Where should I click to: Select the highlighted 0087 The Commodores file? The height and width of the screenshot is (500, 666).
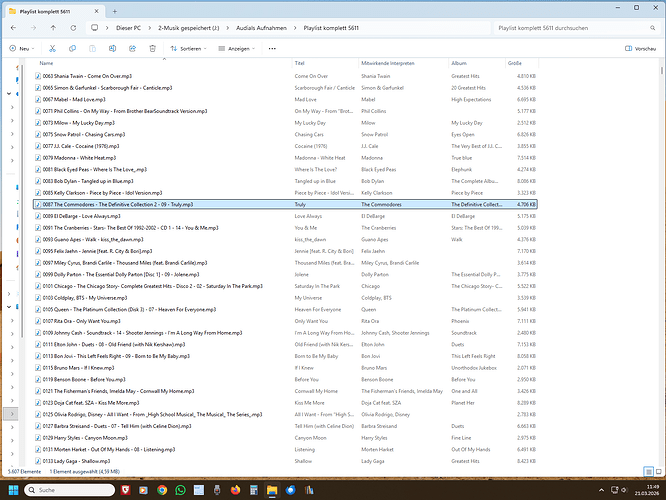pyautogui.click(x=285, y=204)
